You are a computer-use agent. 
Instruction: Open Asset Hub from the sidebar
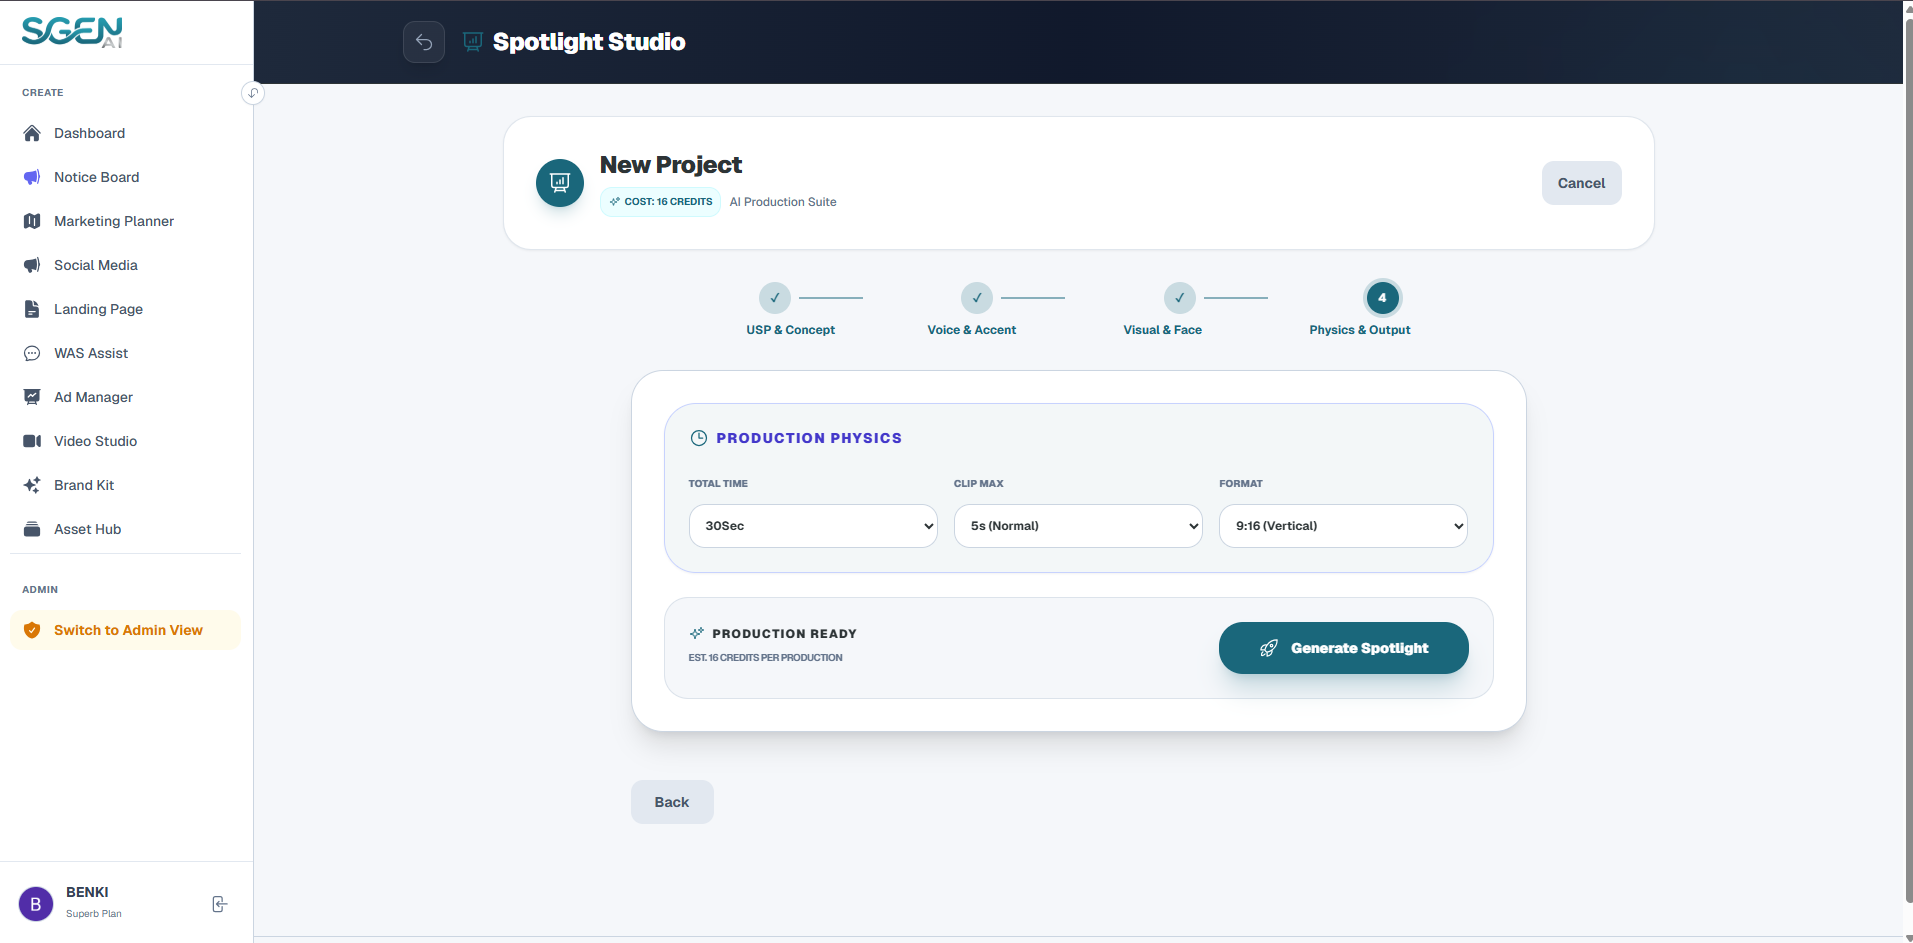pyautogui.click(x=126, y=529)
